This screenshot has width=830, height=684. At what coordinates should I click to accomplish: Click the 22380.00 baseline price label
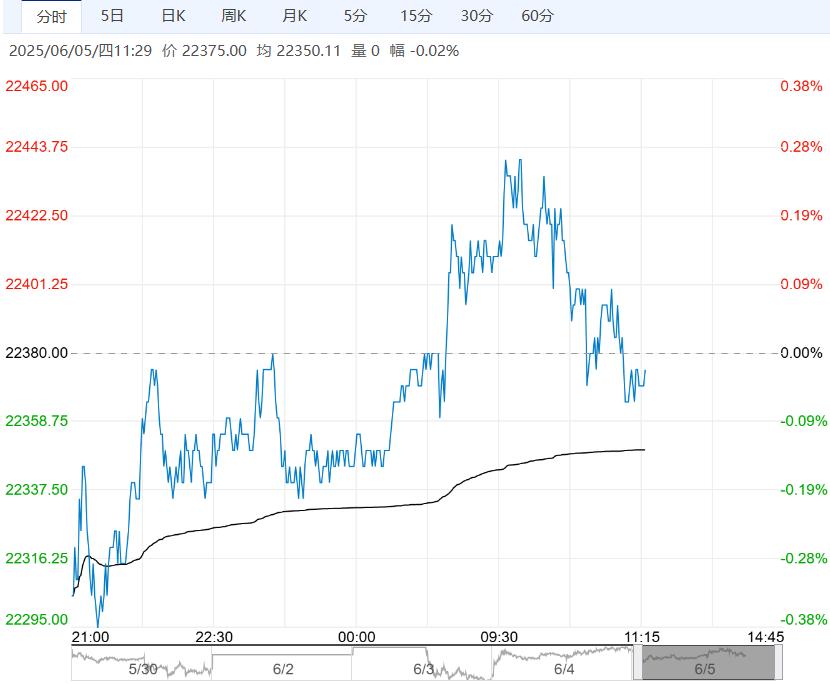[x=37, y=353]
